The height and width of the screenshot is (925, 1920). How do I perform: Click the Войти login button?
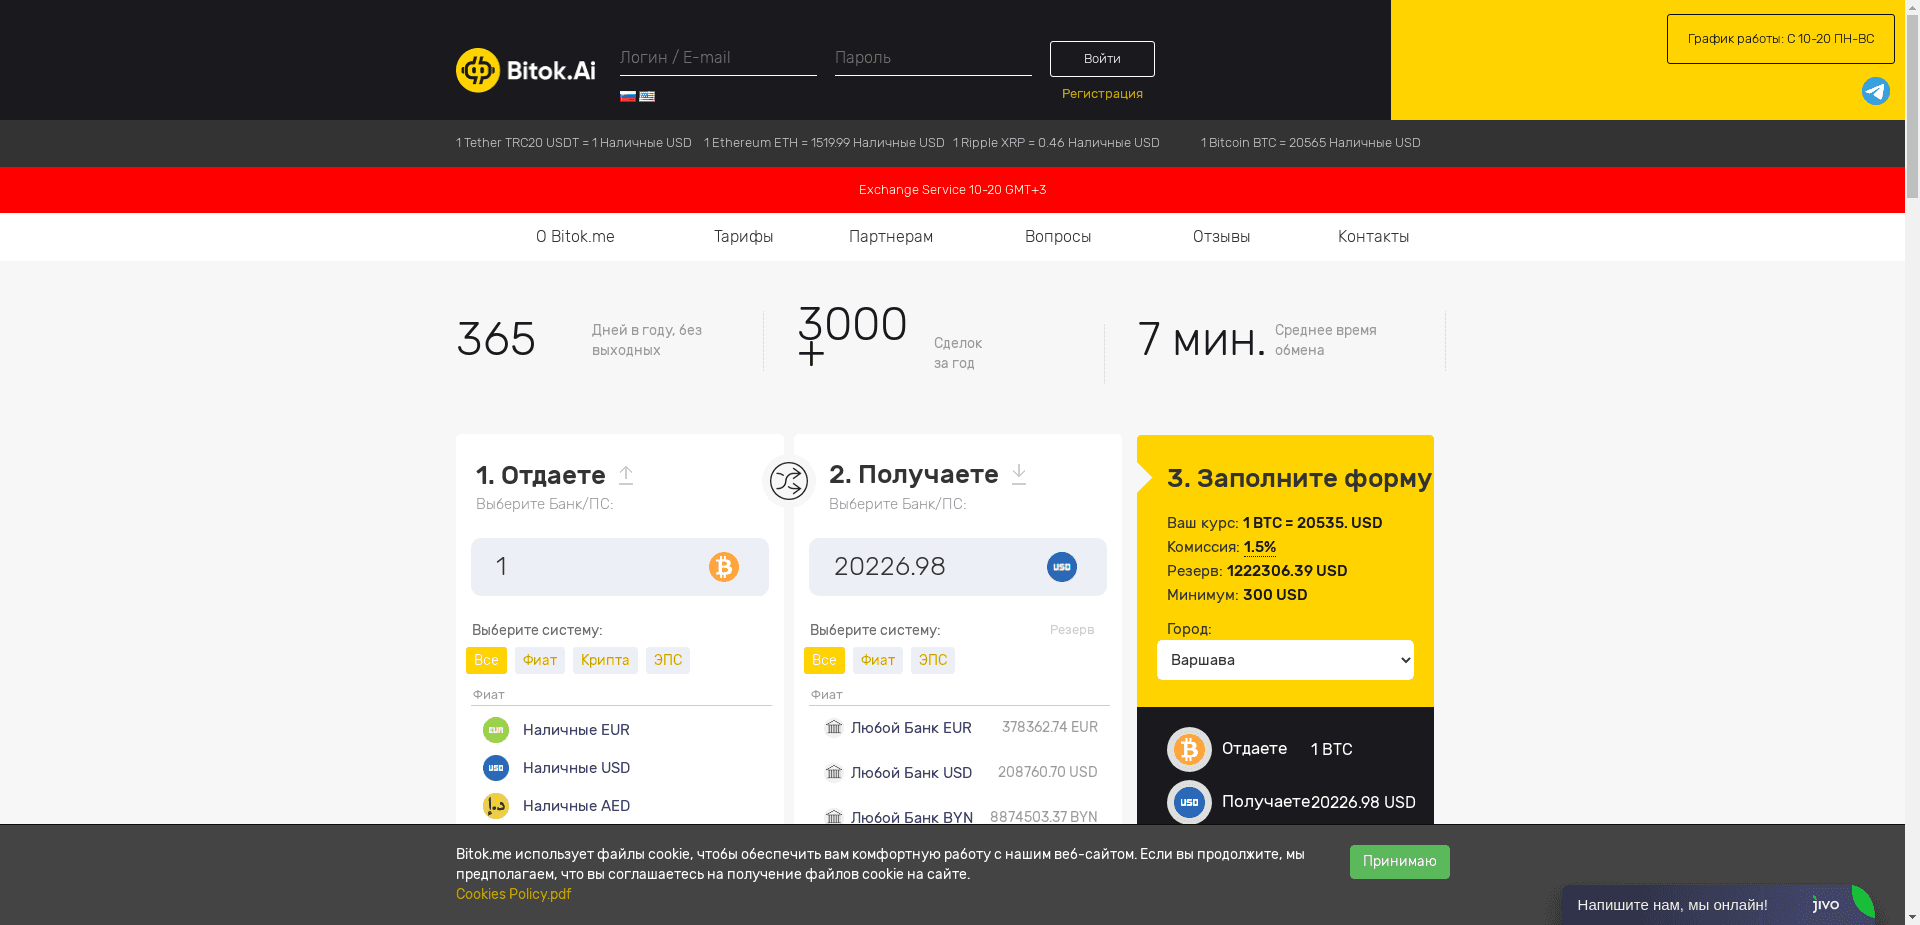click(x=1102, y=59)
